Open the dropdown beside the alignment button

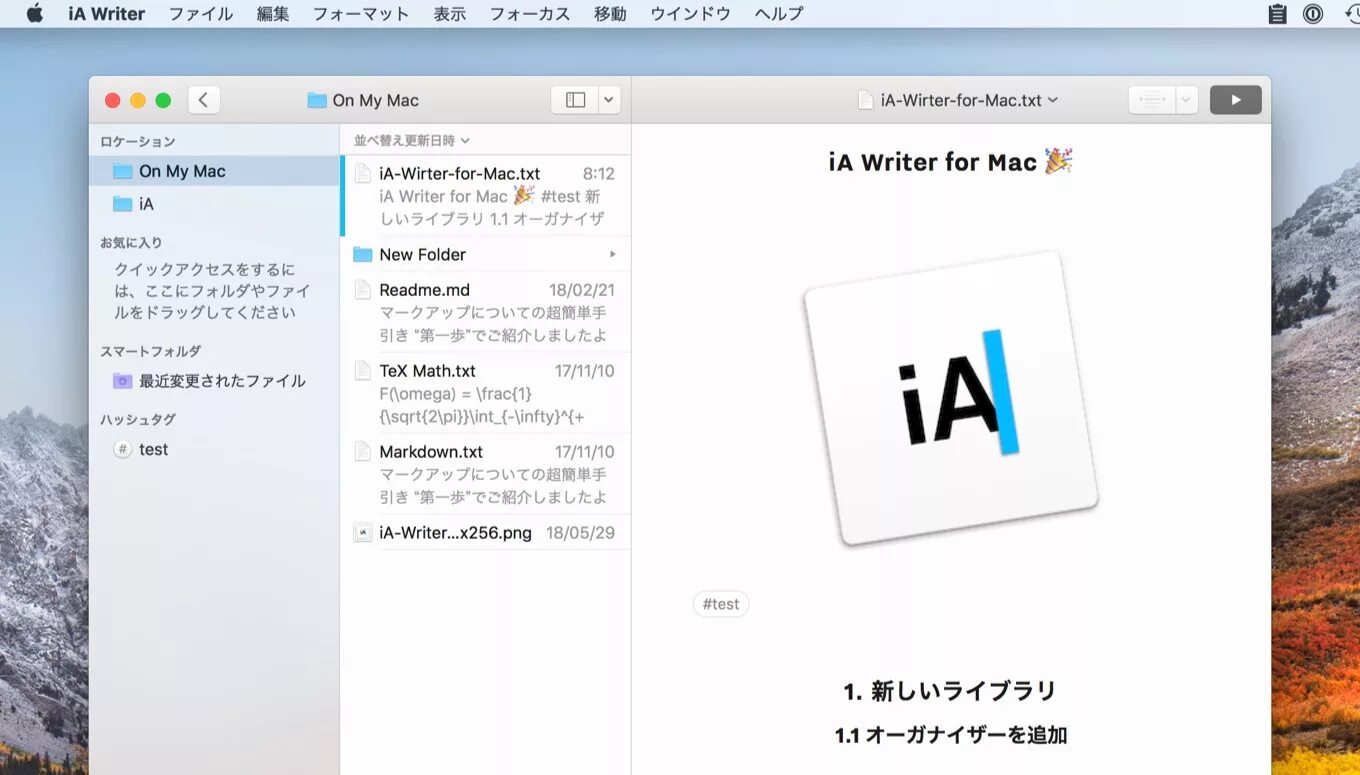pyautogui.click(x=1187, y=100)
